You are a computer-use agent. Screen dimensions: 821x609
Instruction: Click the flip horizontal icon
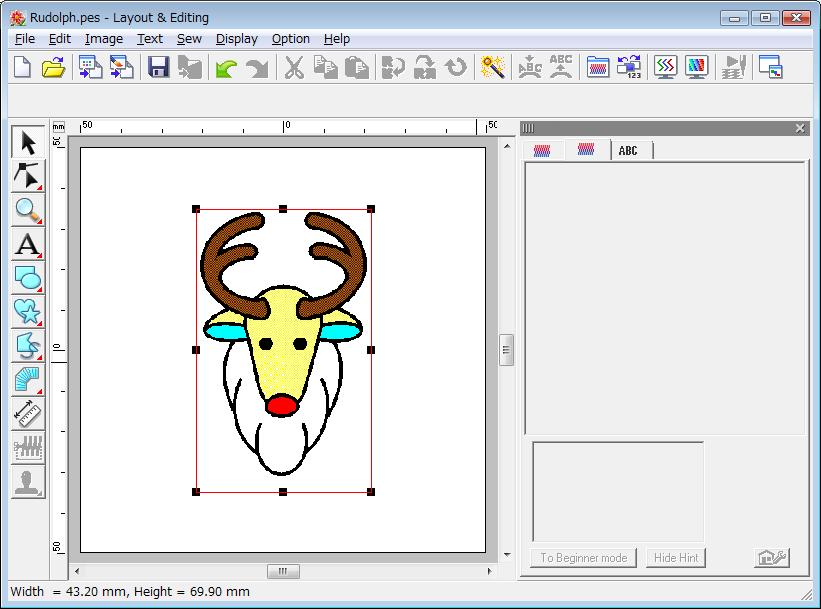tap(393, 68)
